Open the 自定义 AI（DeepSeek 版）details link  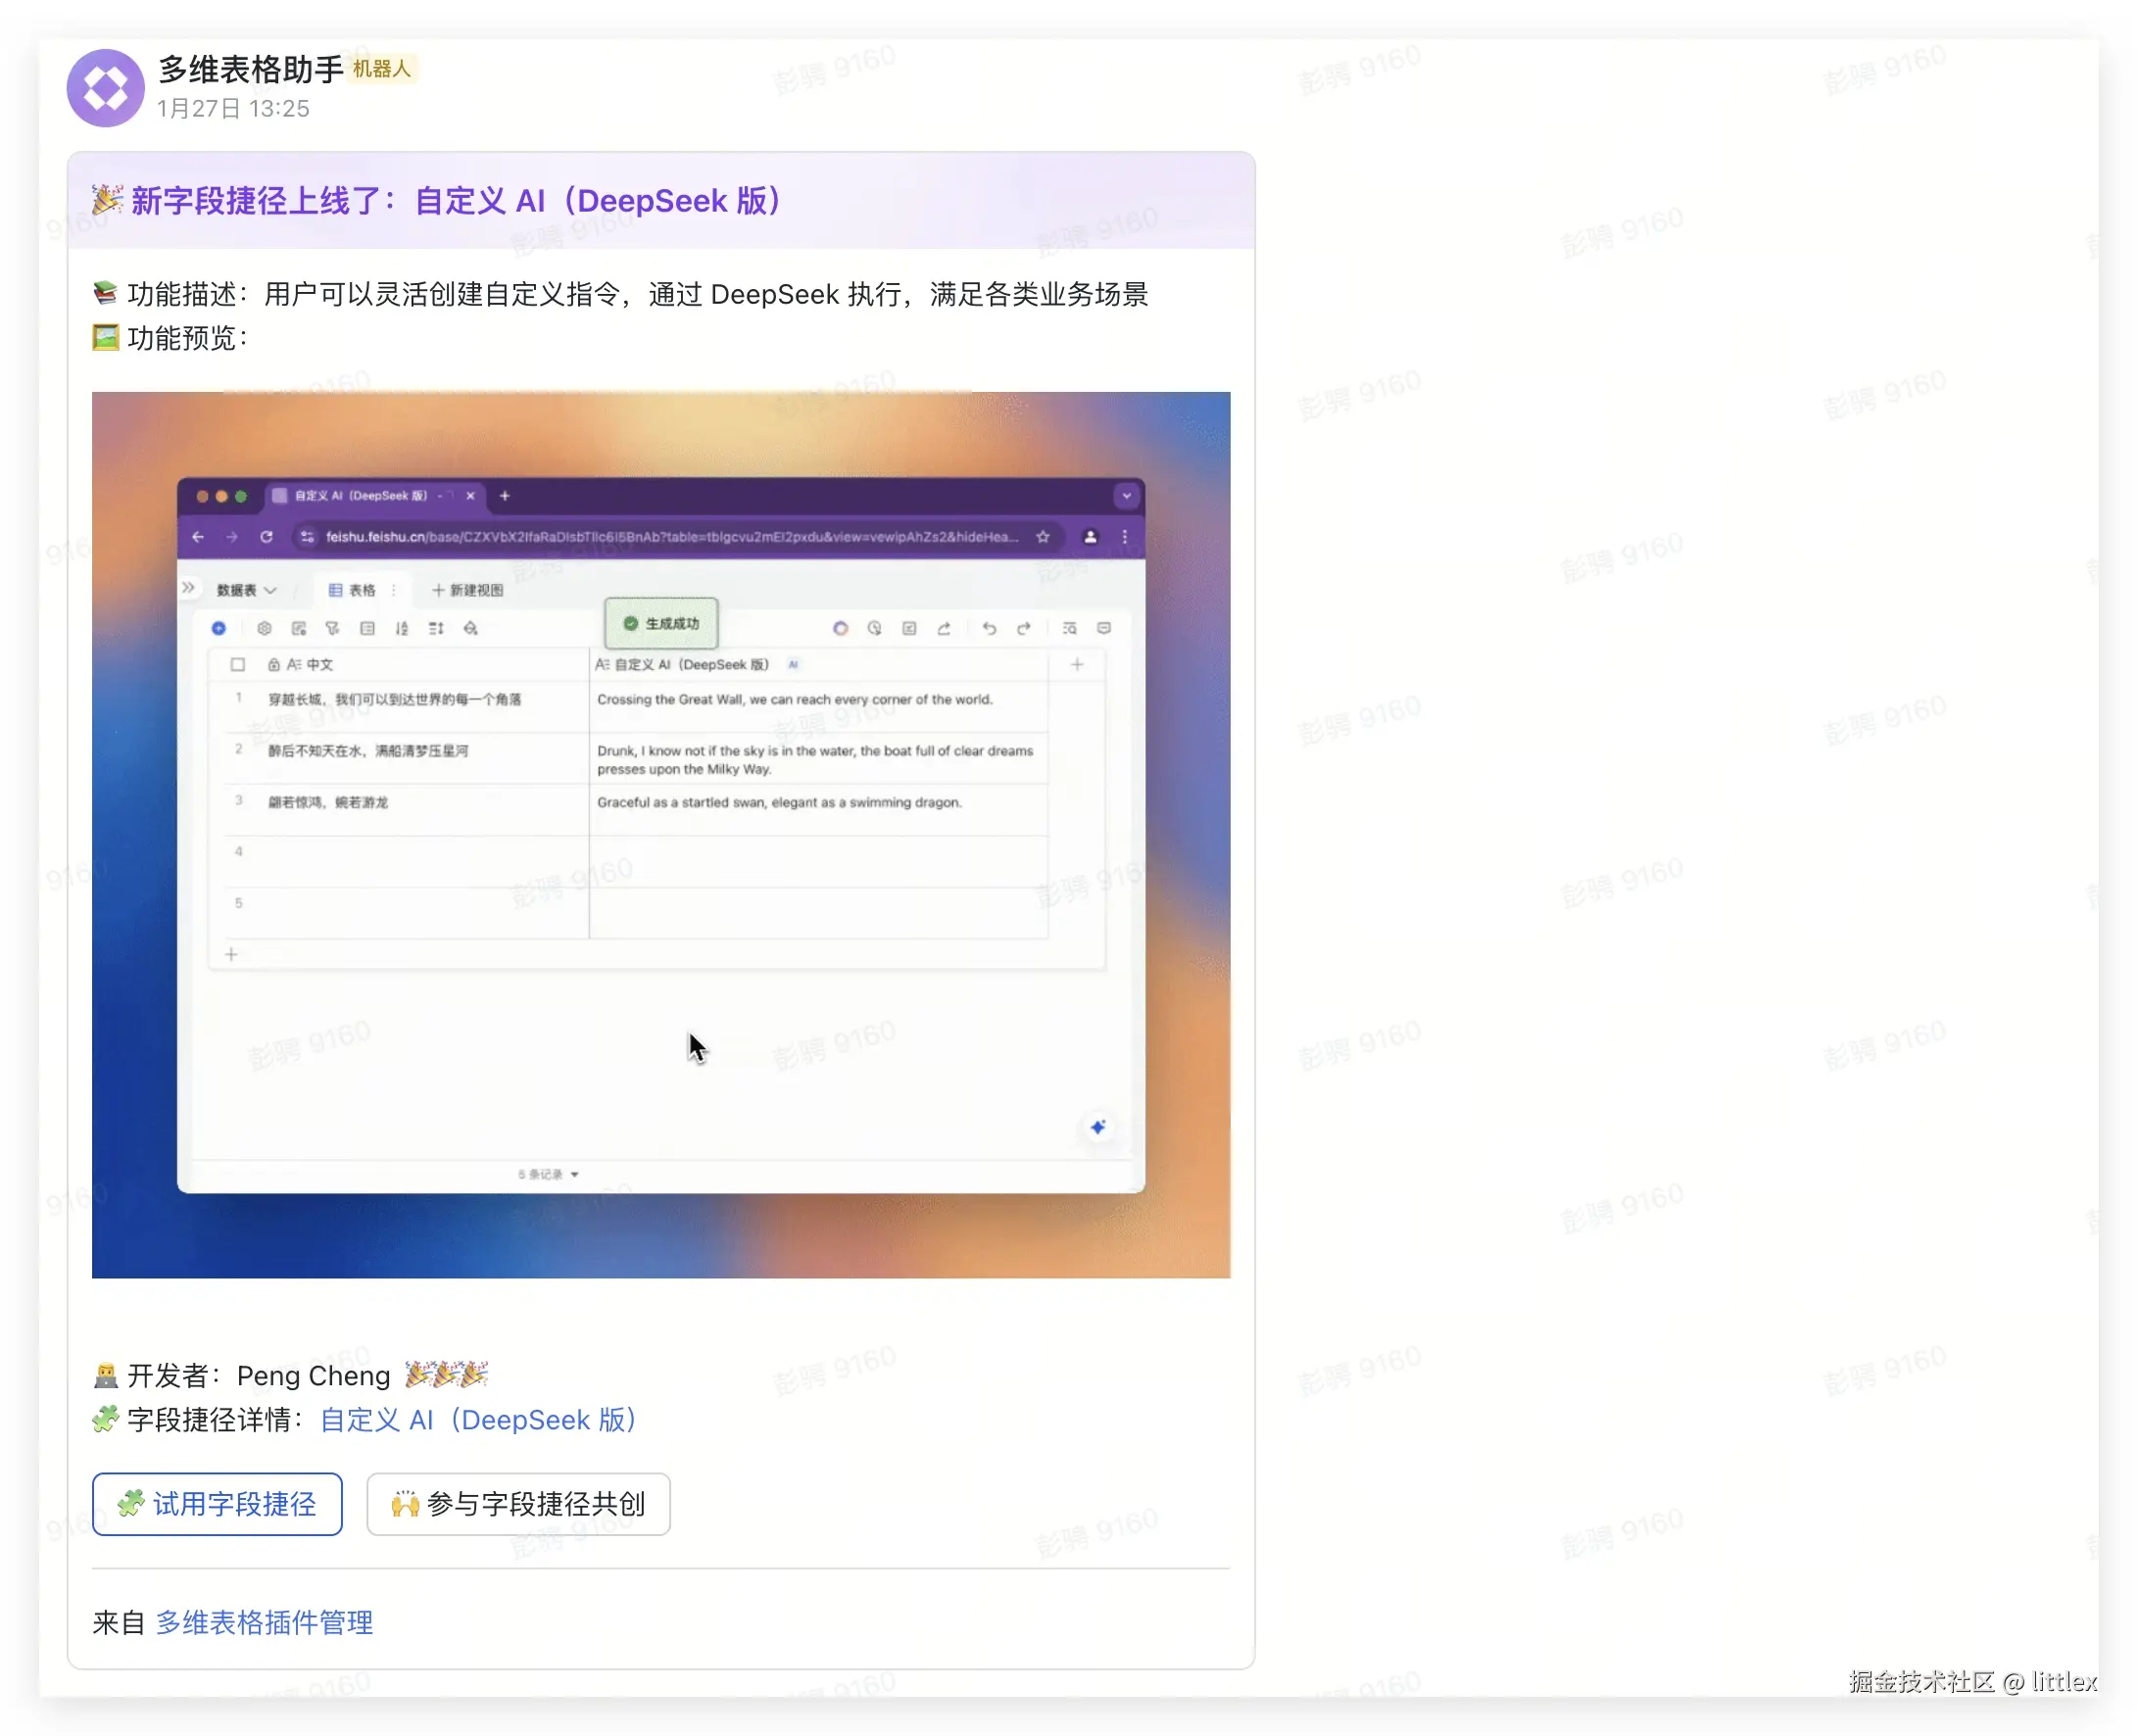[x=478, y=1420]
